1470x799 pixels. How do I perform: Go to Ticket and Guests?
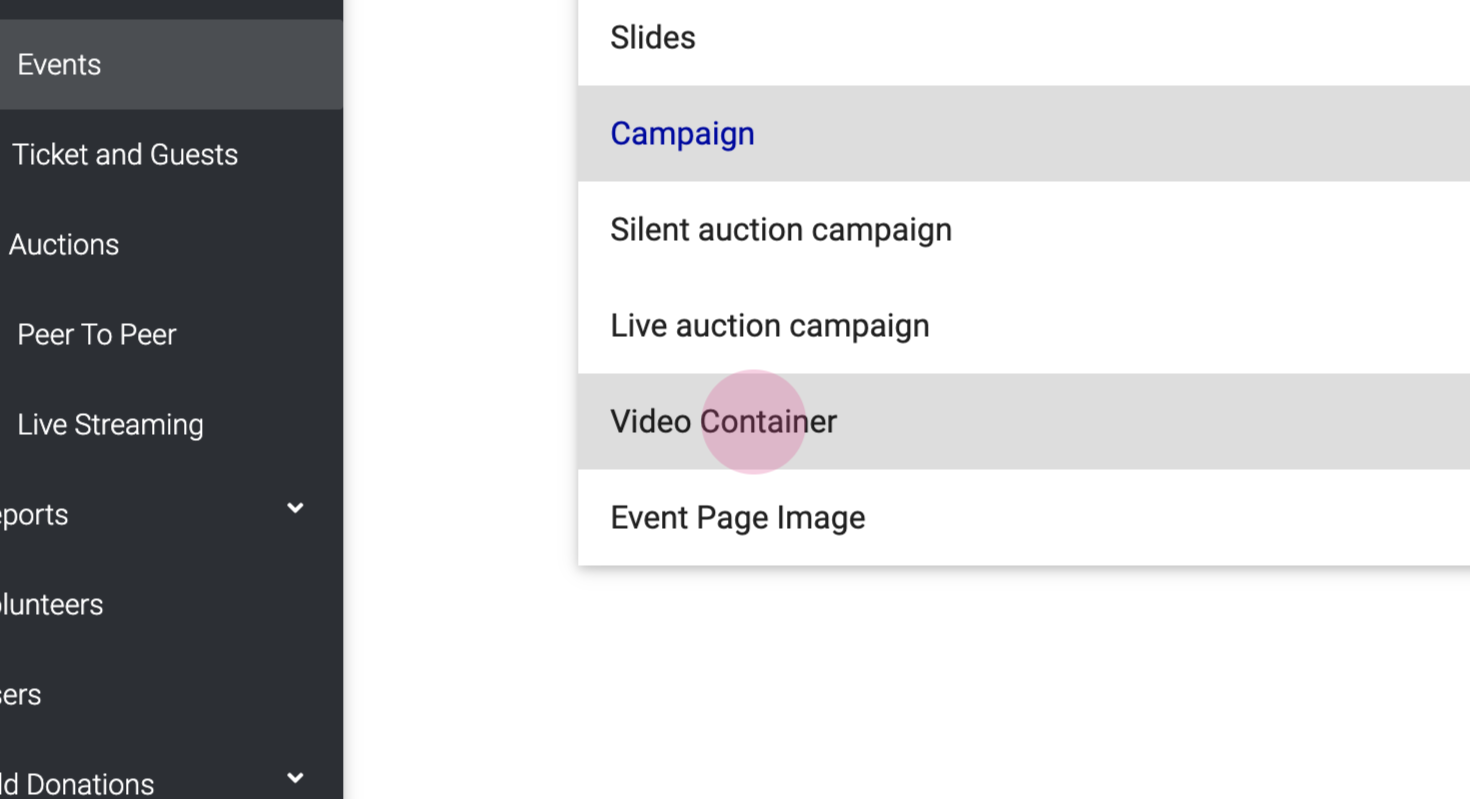point(125,155)
